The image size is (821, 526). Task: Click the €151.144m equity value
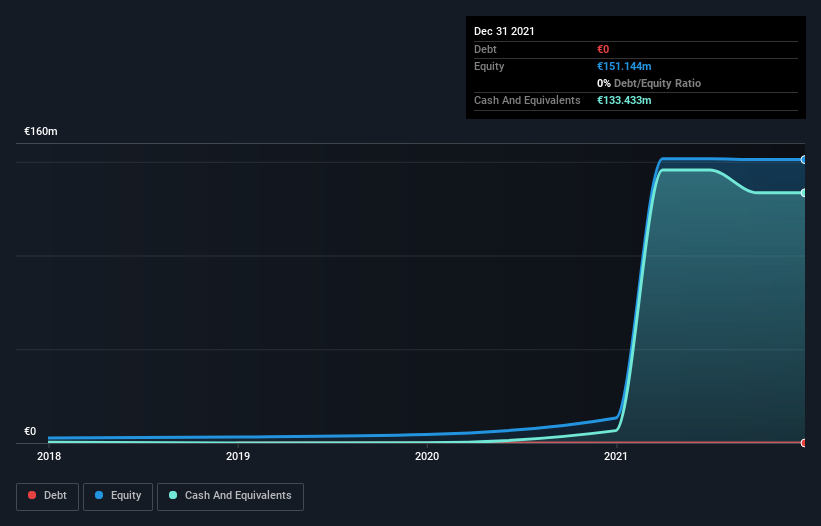[x=624, y=66]
